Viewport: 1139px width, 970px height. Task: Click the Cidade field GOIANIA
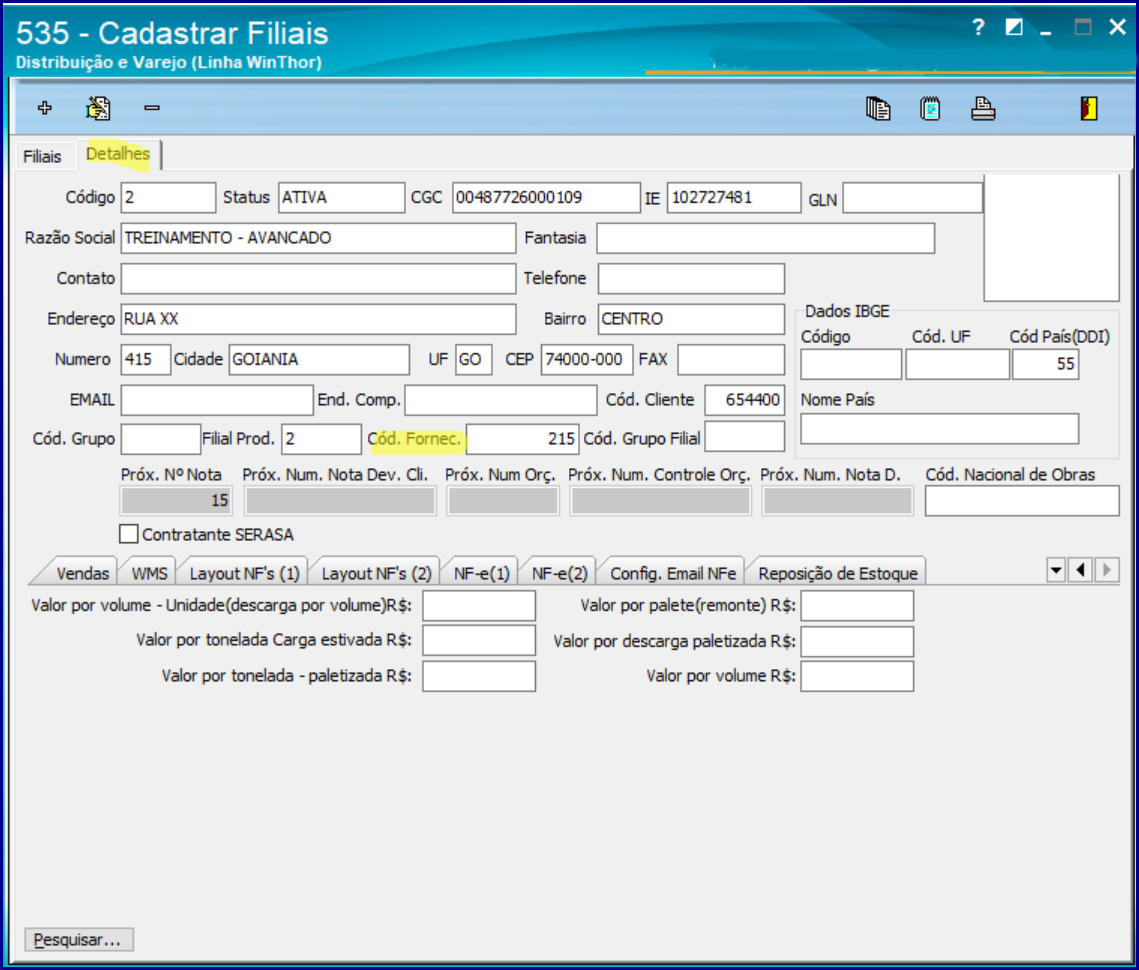point(319,360)
